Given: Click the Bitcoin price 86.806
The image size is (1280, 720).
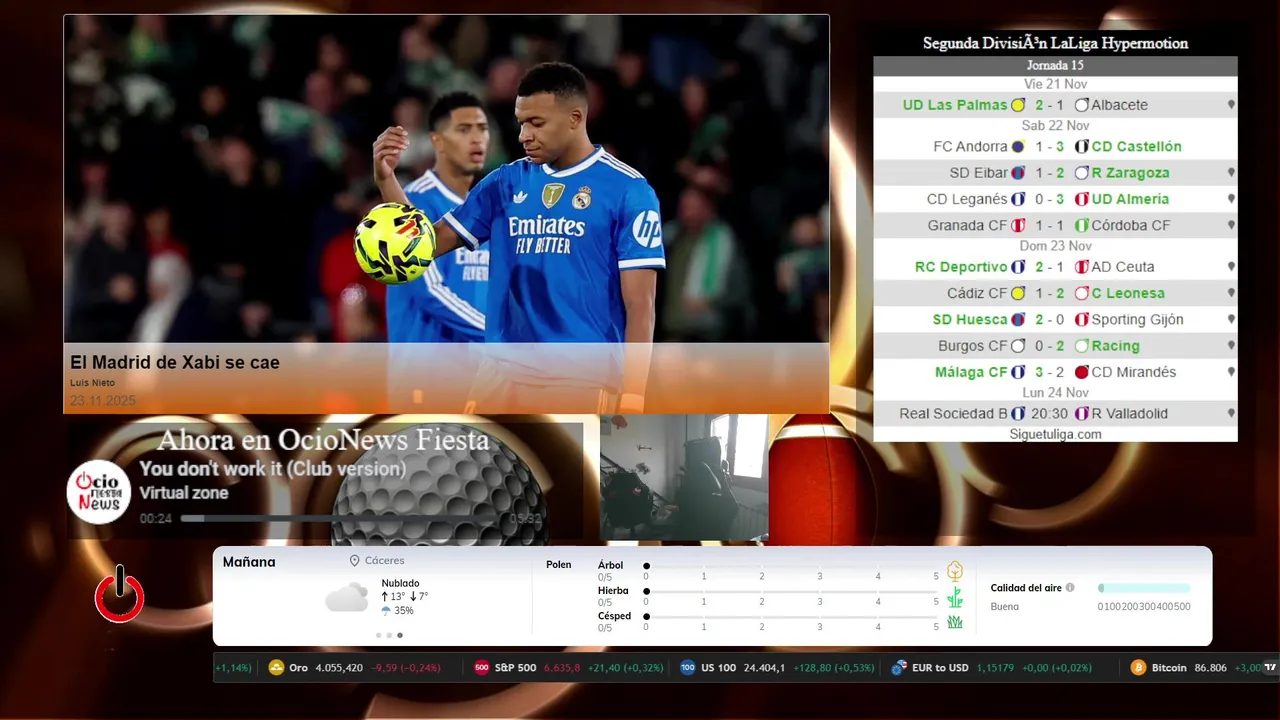Looking at the screenshot, I should click(1210, 668).
